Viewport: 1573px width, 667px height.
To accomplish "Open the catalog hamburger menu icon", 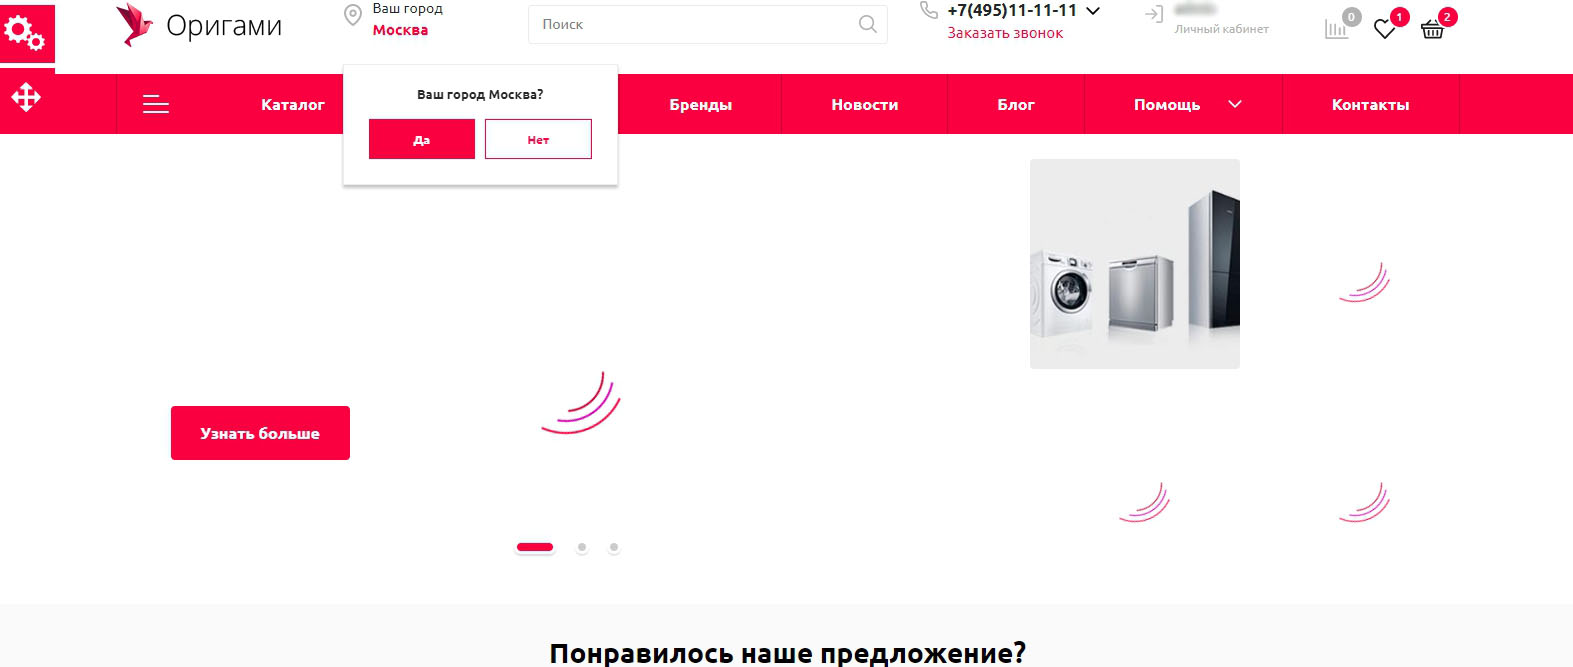I will click(156, 104).
